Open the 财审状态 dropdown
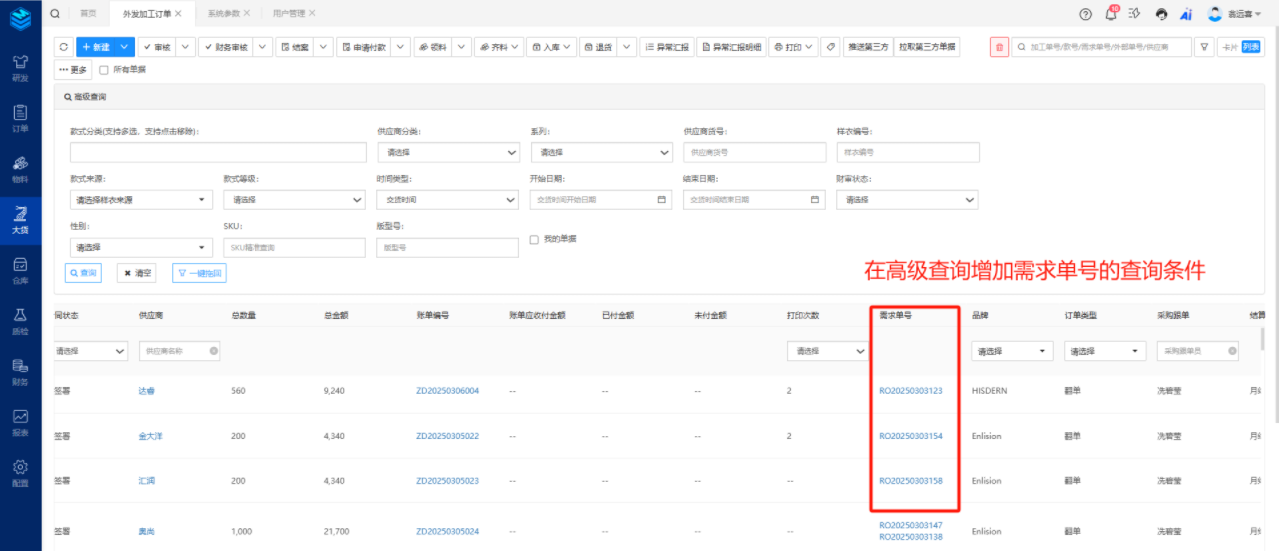 point(907,200)
